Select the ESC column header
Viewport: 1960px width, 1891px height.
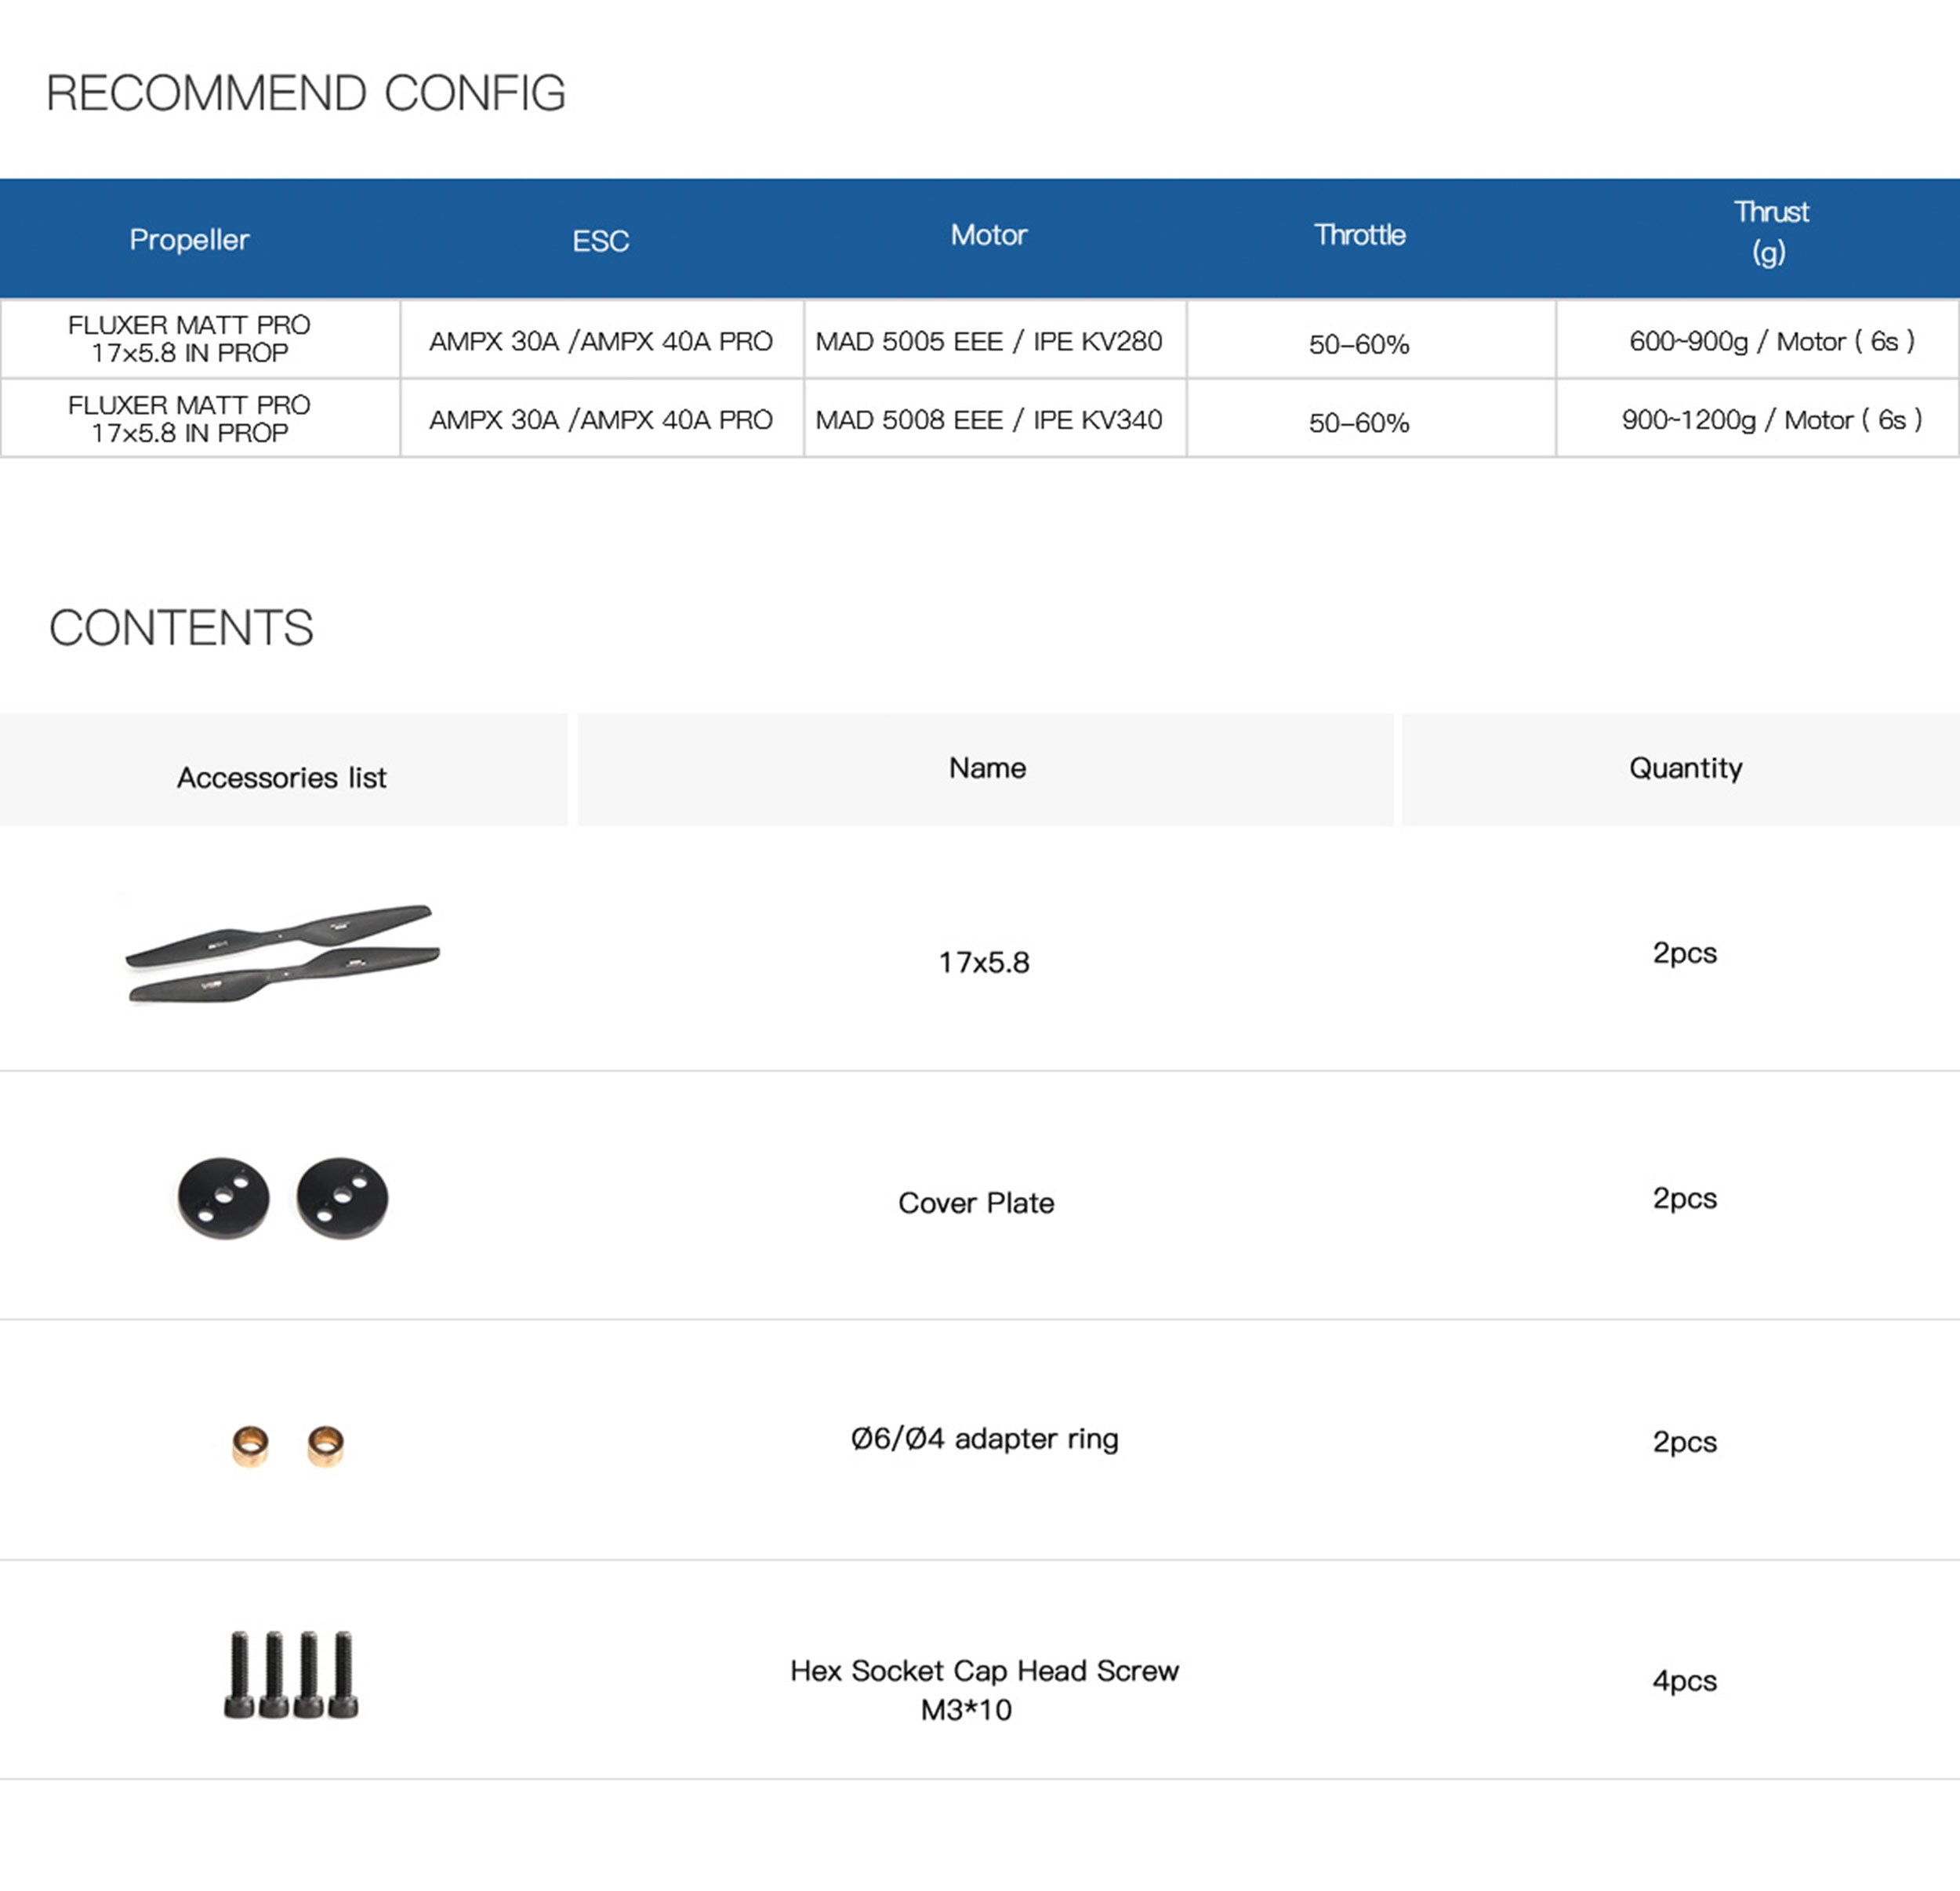coord(600,241)
